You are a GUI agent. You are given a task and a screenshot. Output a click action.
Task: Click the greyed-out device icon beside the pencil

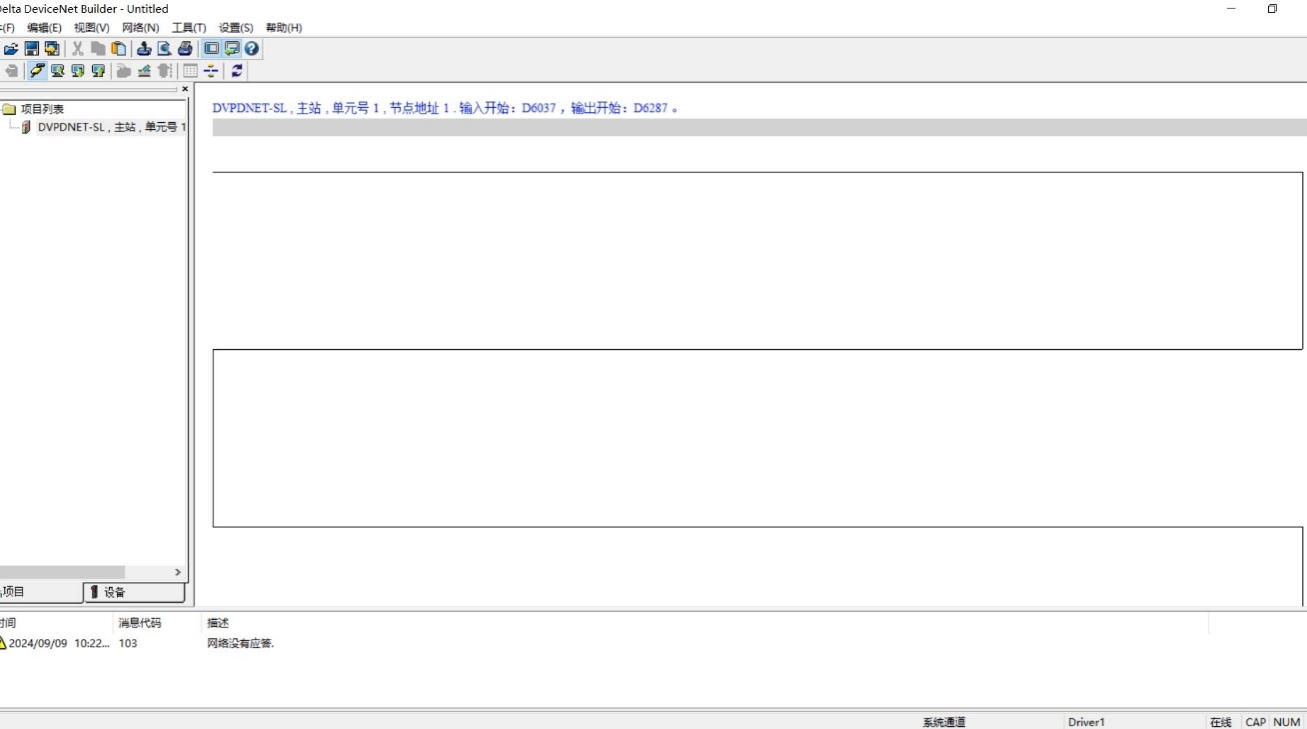164,70
